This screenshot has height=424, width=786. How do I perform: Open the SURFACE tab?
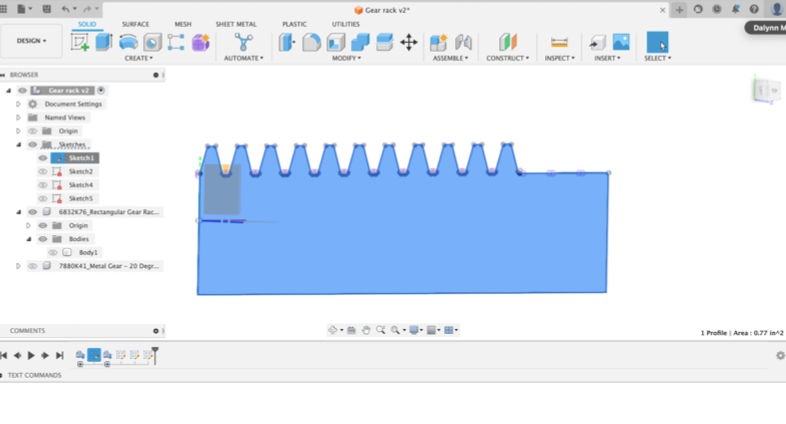point(135,24)
